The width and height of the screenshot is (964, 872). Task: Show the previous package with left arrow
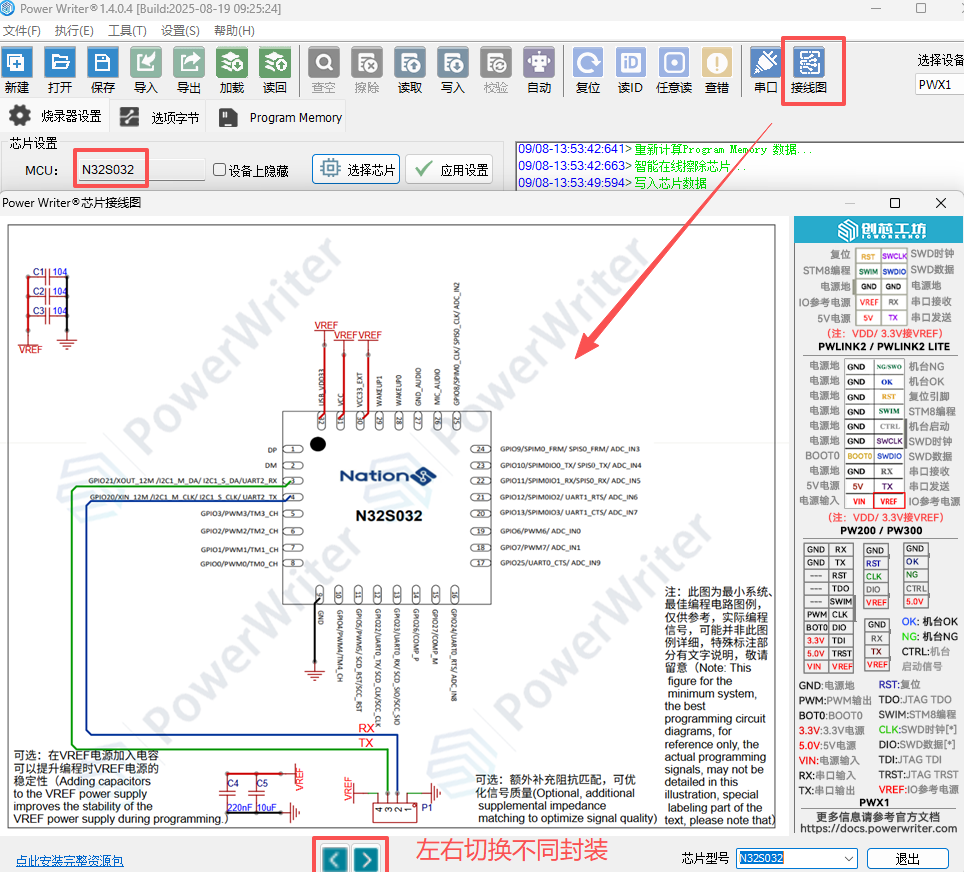(x=334, y=859)
